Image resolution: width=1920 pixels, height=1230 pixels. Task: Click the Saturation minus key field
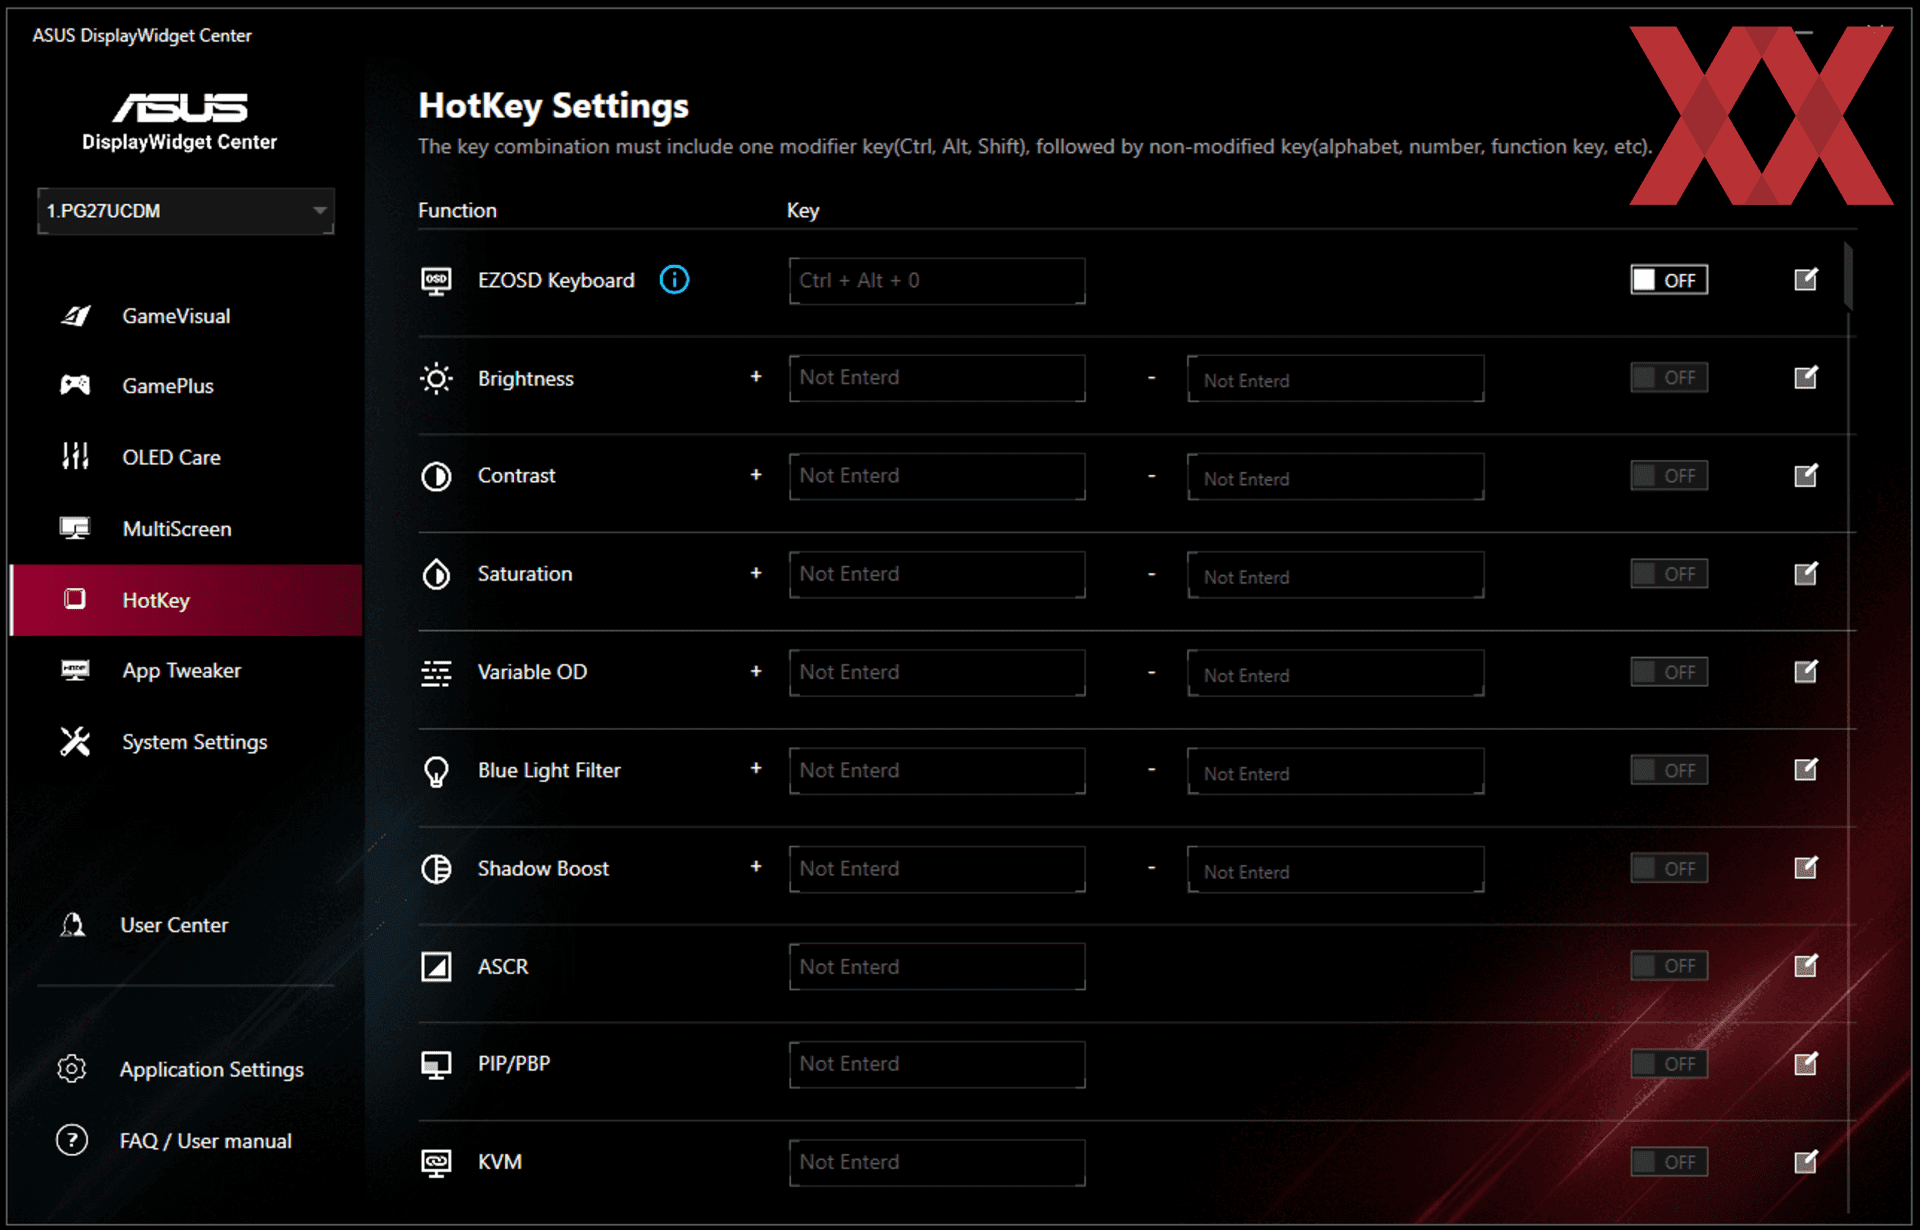[x=1335, y=574]
